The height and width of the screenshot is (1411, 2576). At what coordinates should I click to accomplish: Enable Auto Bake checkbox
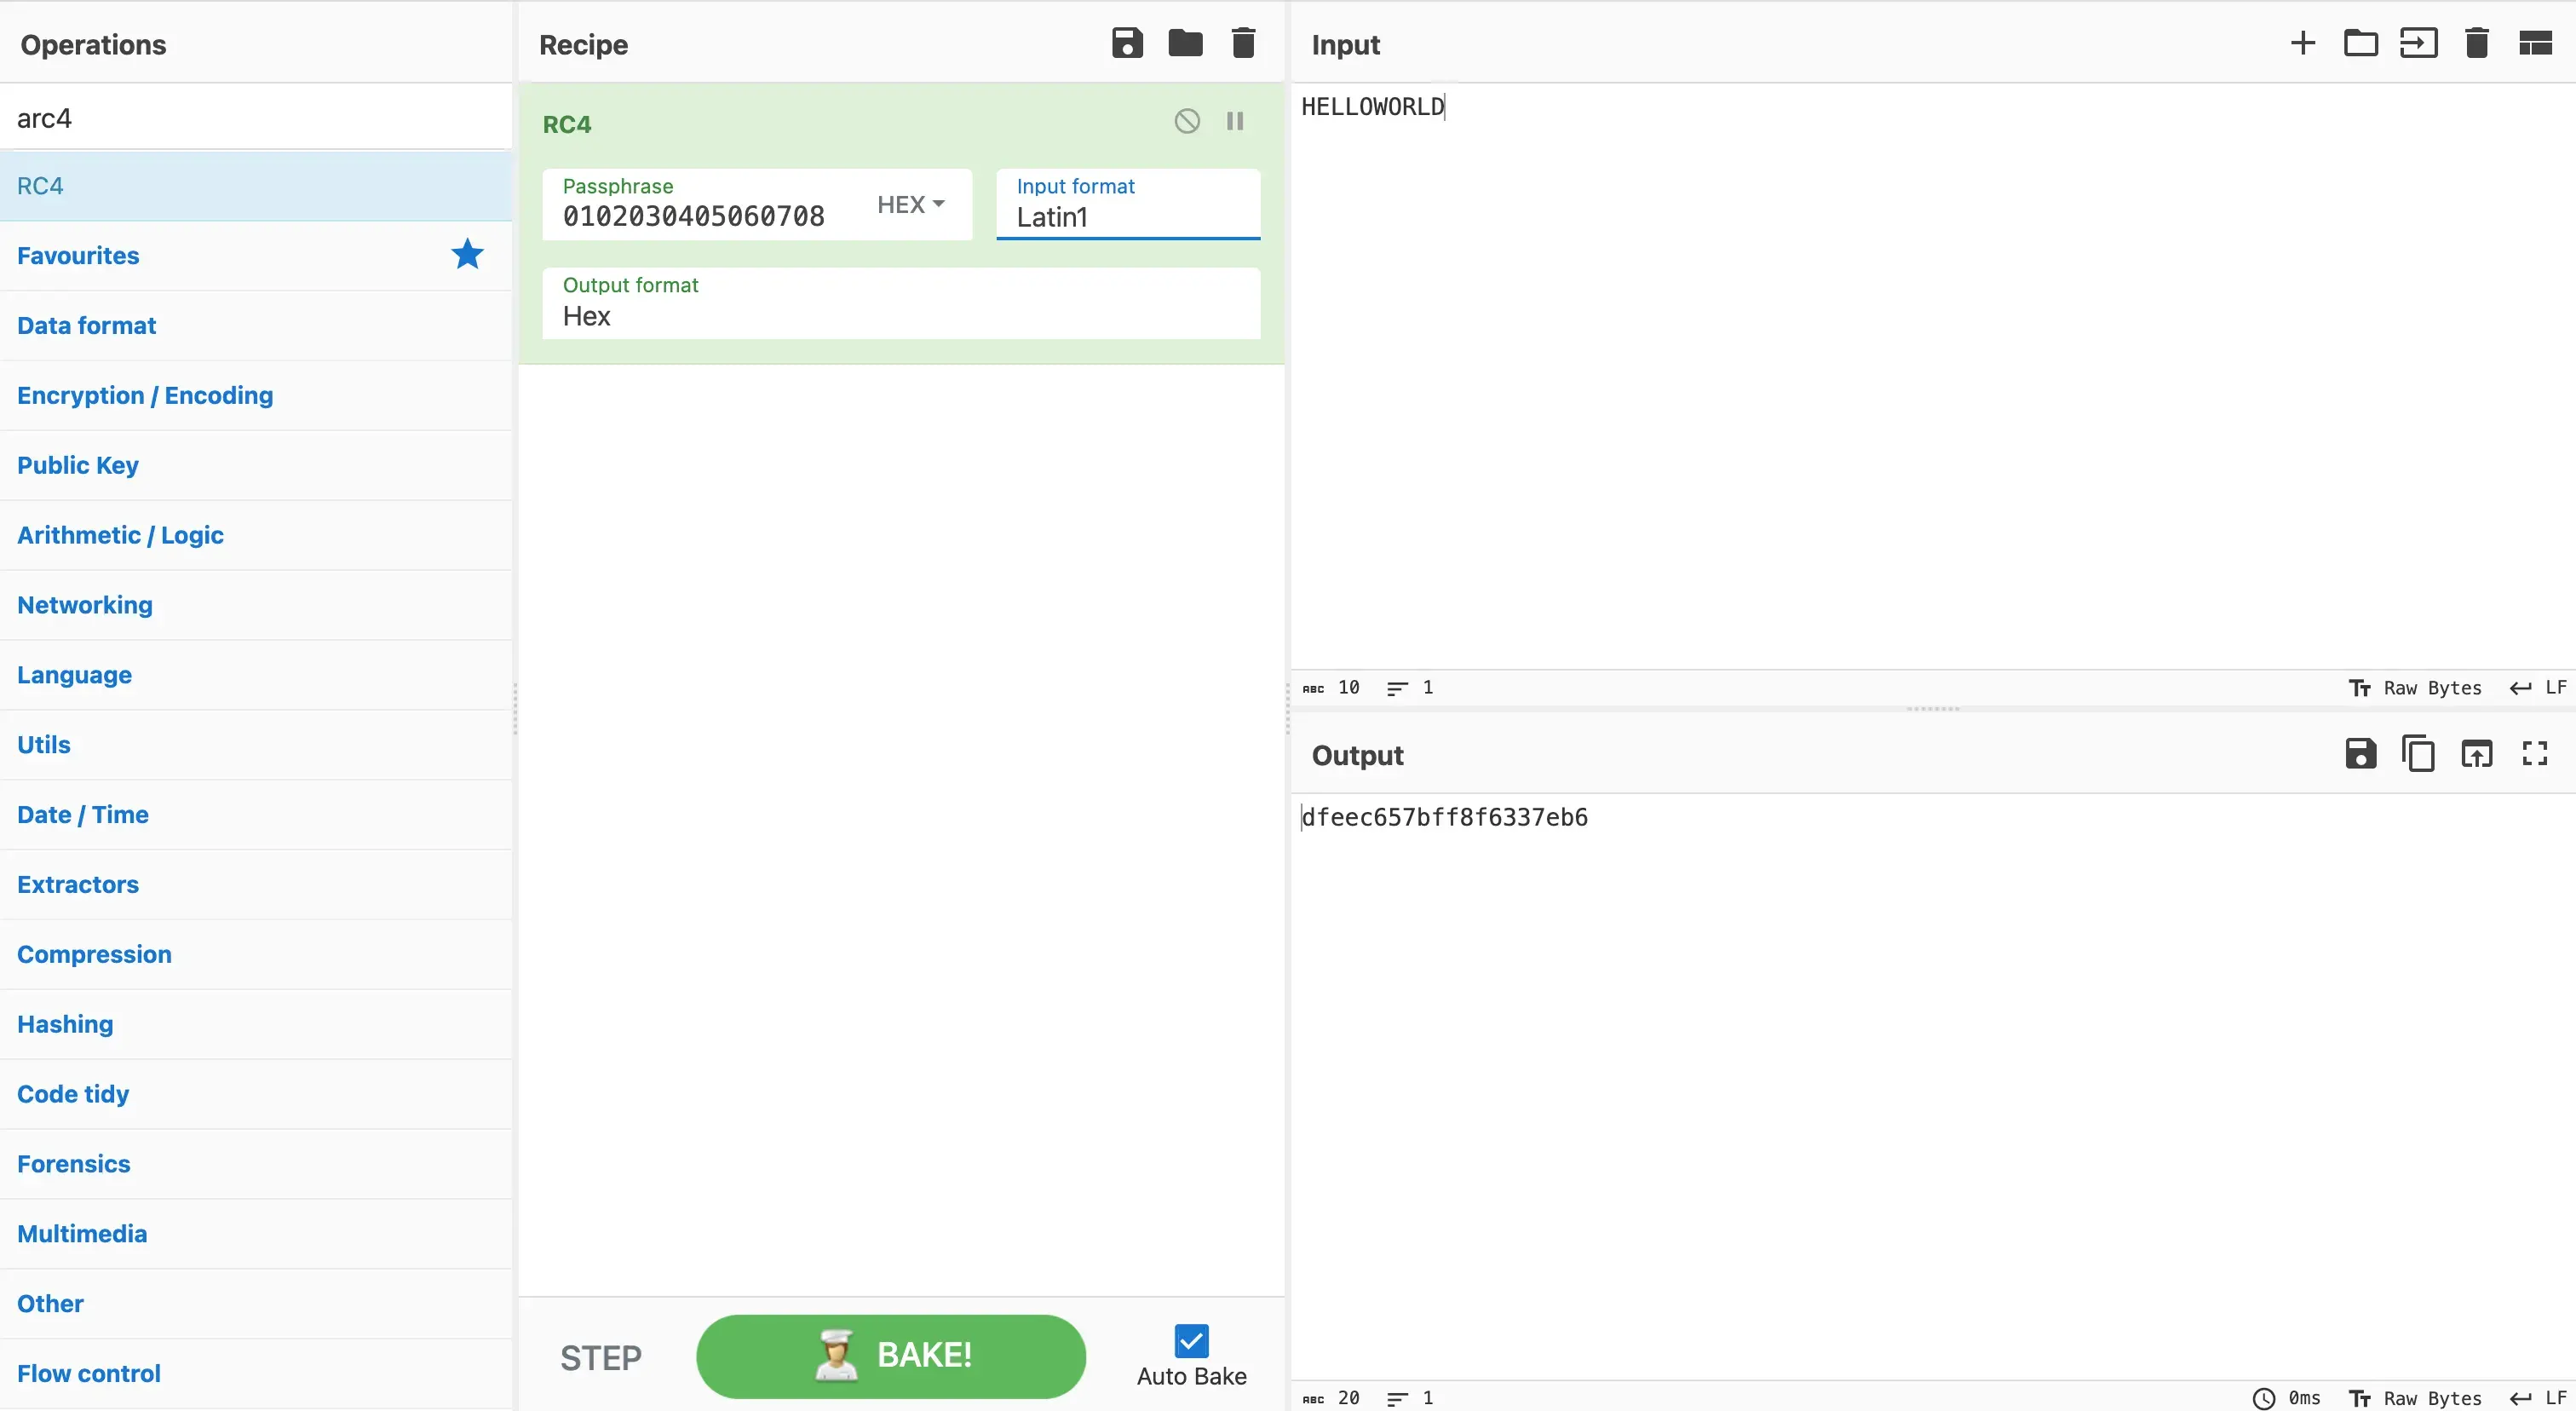point(1192,1339)
